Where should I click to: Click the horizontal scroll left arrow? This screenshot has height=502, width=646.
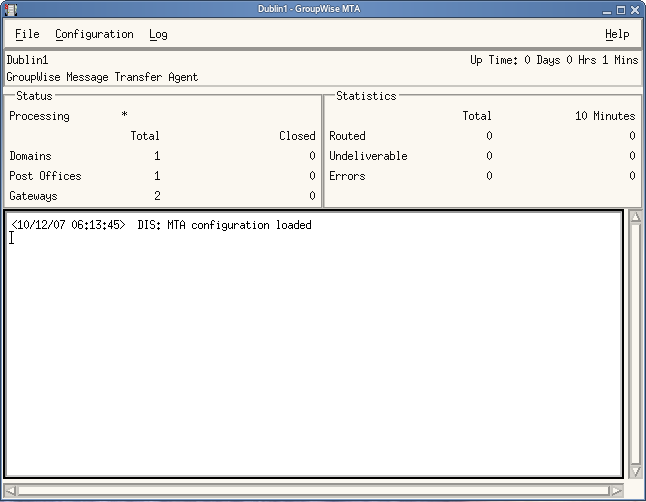coord(11,491)
